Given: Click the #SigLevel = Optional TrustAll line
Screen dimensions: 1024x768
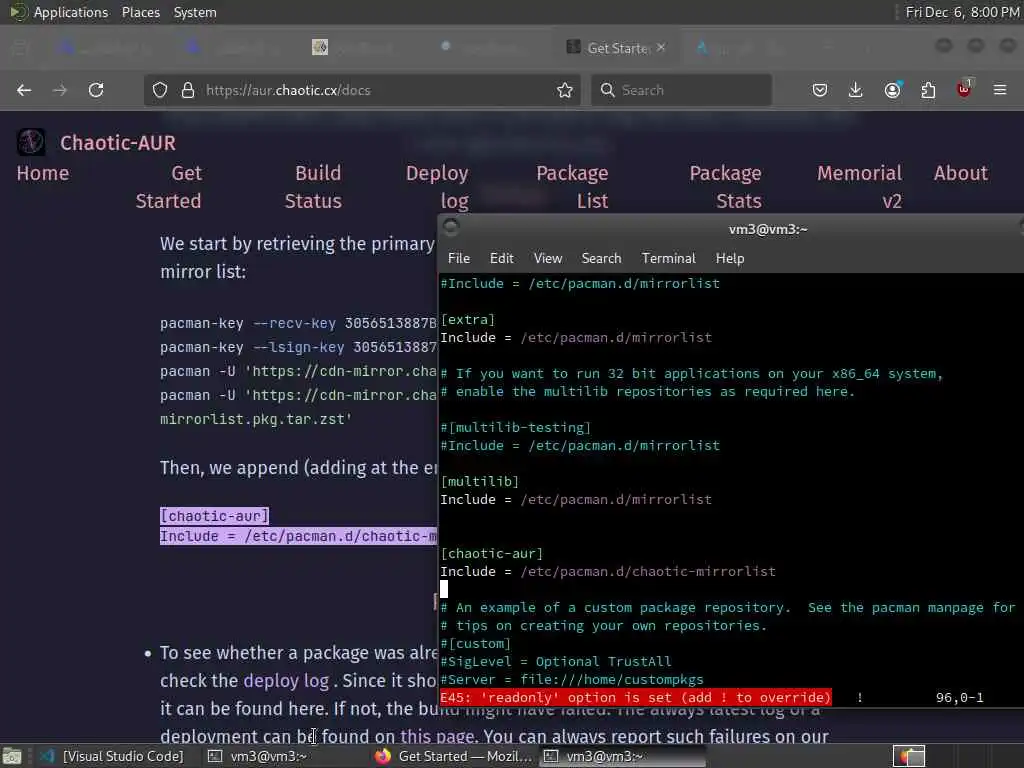Looking at the screenshot, I should 556,662.
